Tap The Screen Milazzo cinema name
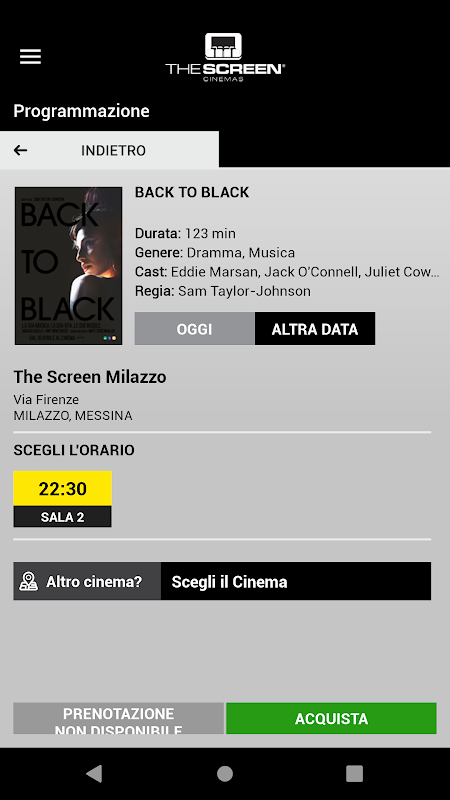Screen dimensions: 450x800 [90, 377]
